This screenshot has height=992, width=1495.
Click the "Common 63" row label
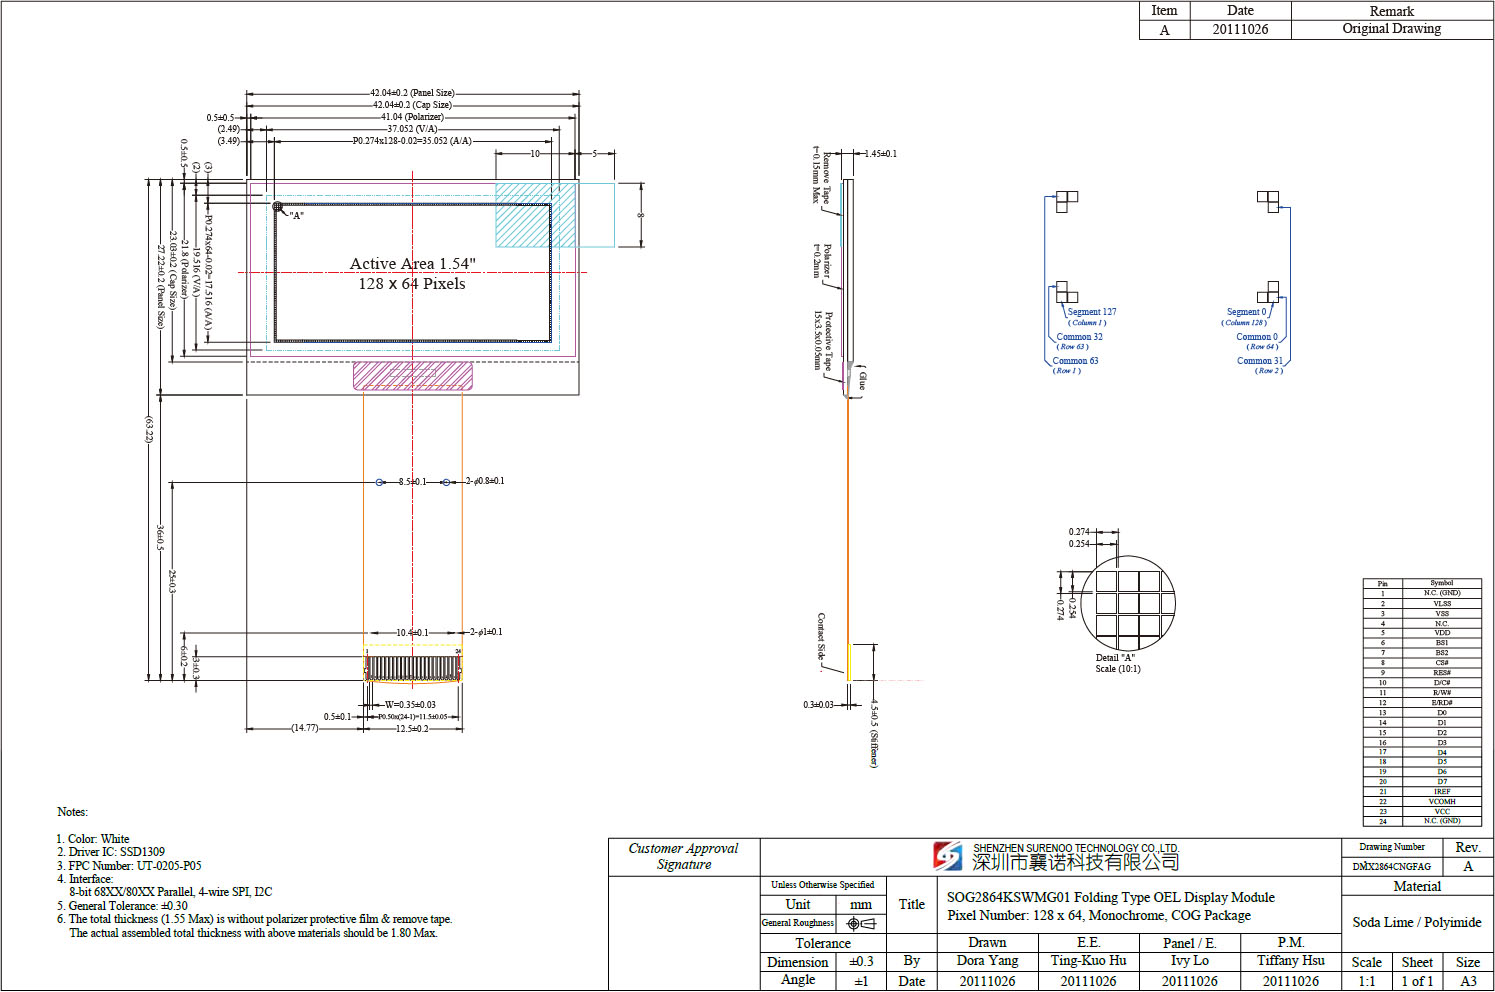1075,361
